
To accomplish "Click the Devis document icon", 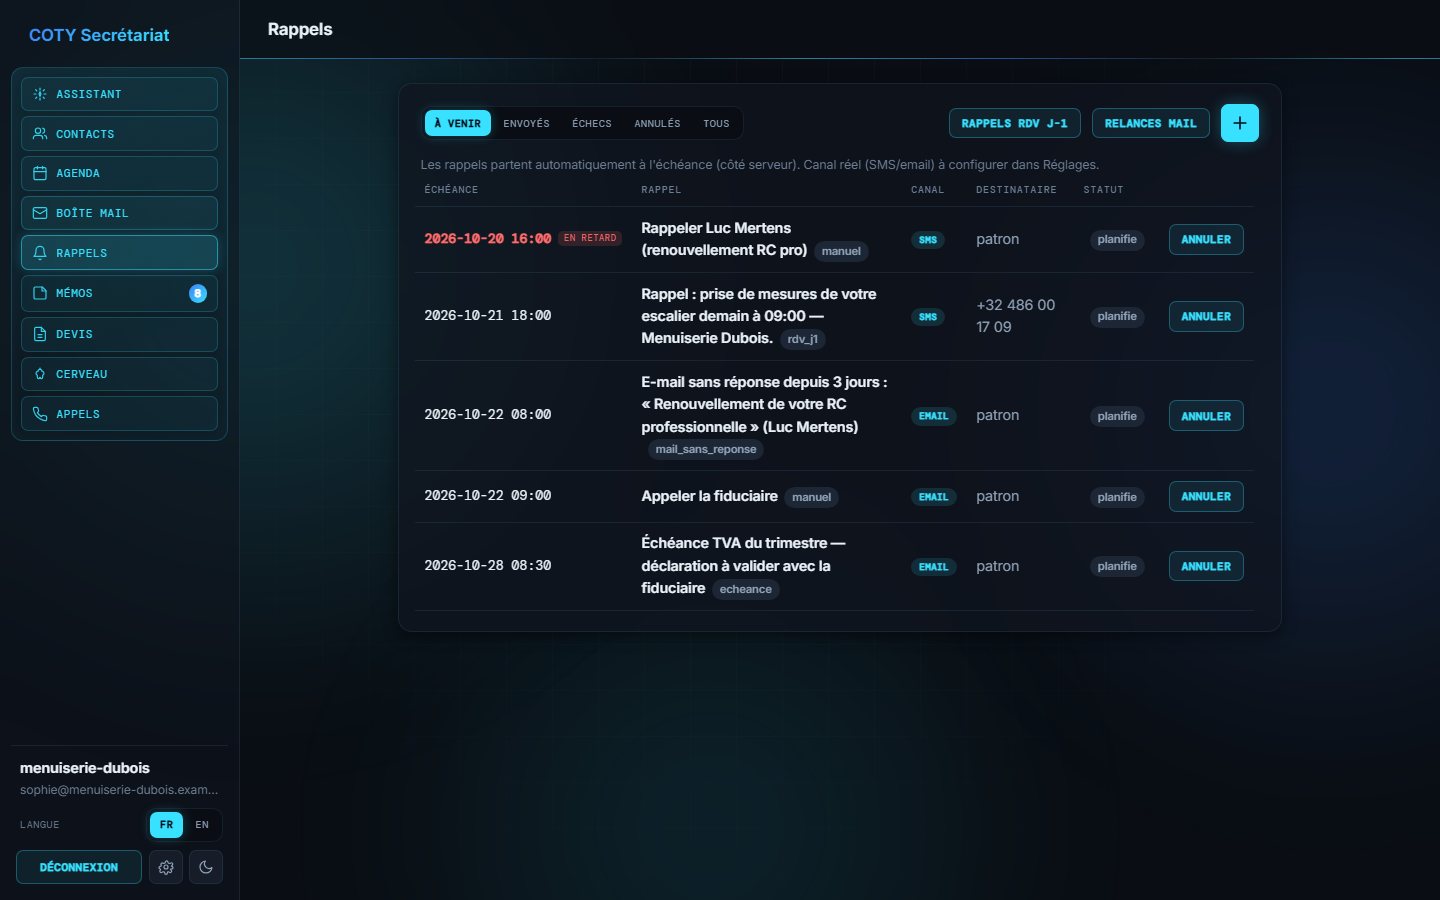I will pos(40,334).
